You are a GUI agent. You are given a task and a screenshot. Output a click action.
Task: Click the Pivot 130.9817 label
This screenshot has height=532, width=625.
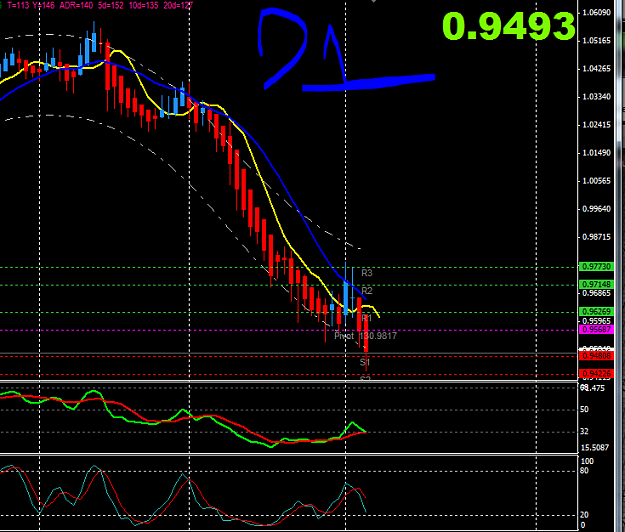366,336
